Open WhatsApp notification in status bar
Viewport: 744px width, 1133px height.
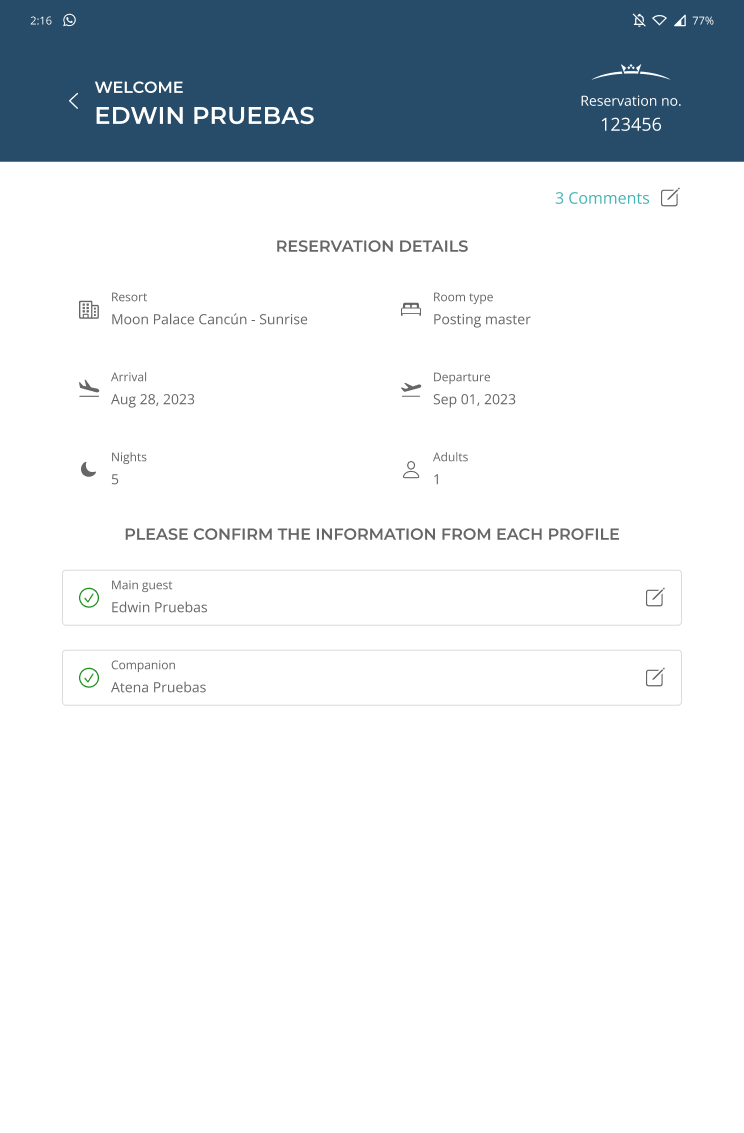[69, 20]
